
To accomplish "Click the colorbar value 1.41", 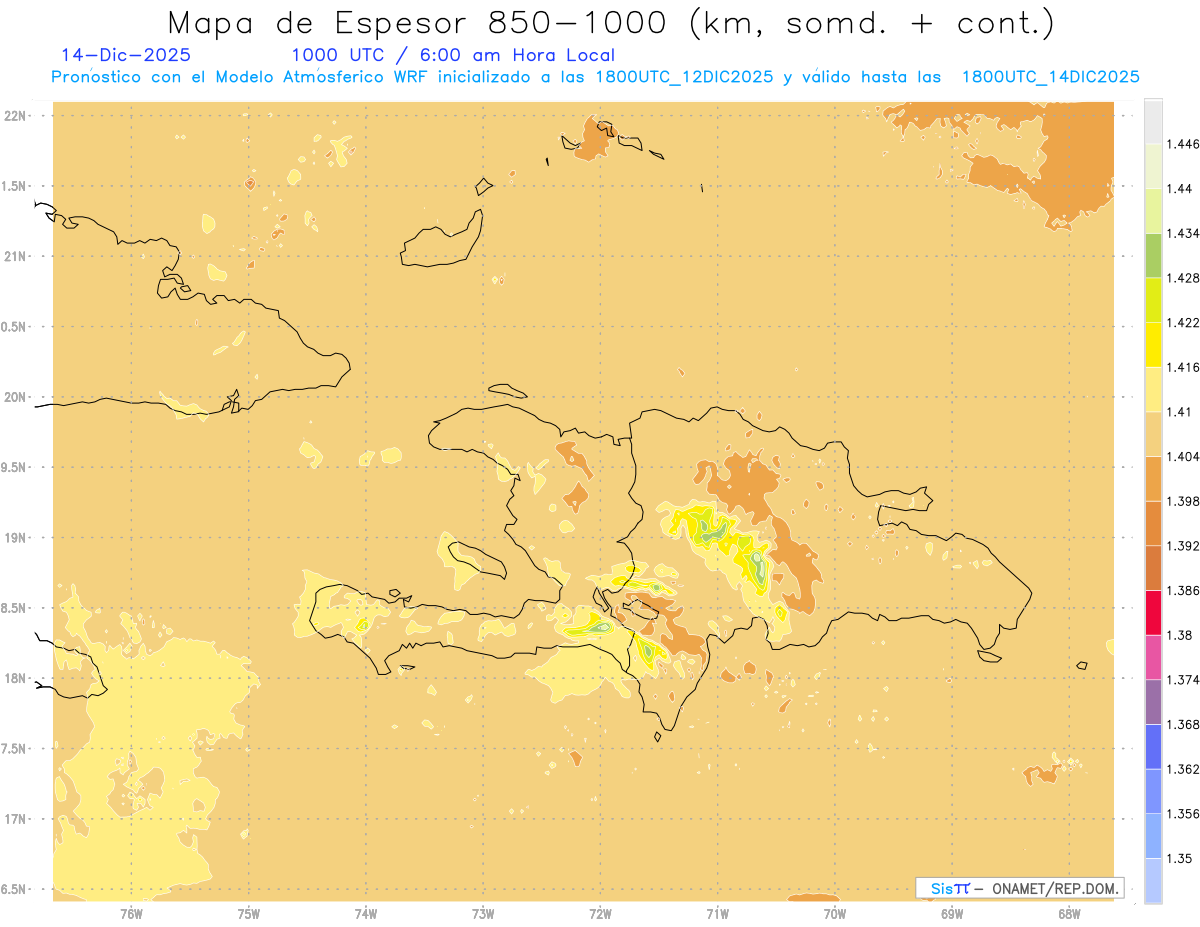I will [1180, 412].
